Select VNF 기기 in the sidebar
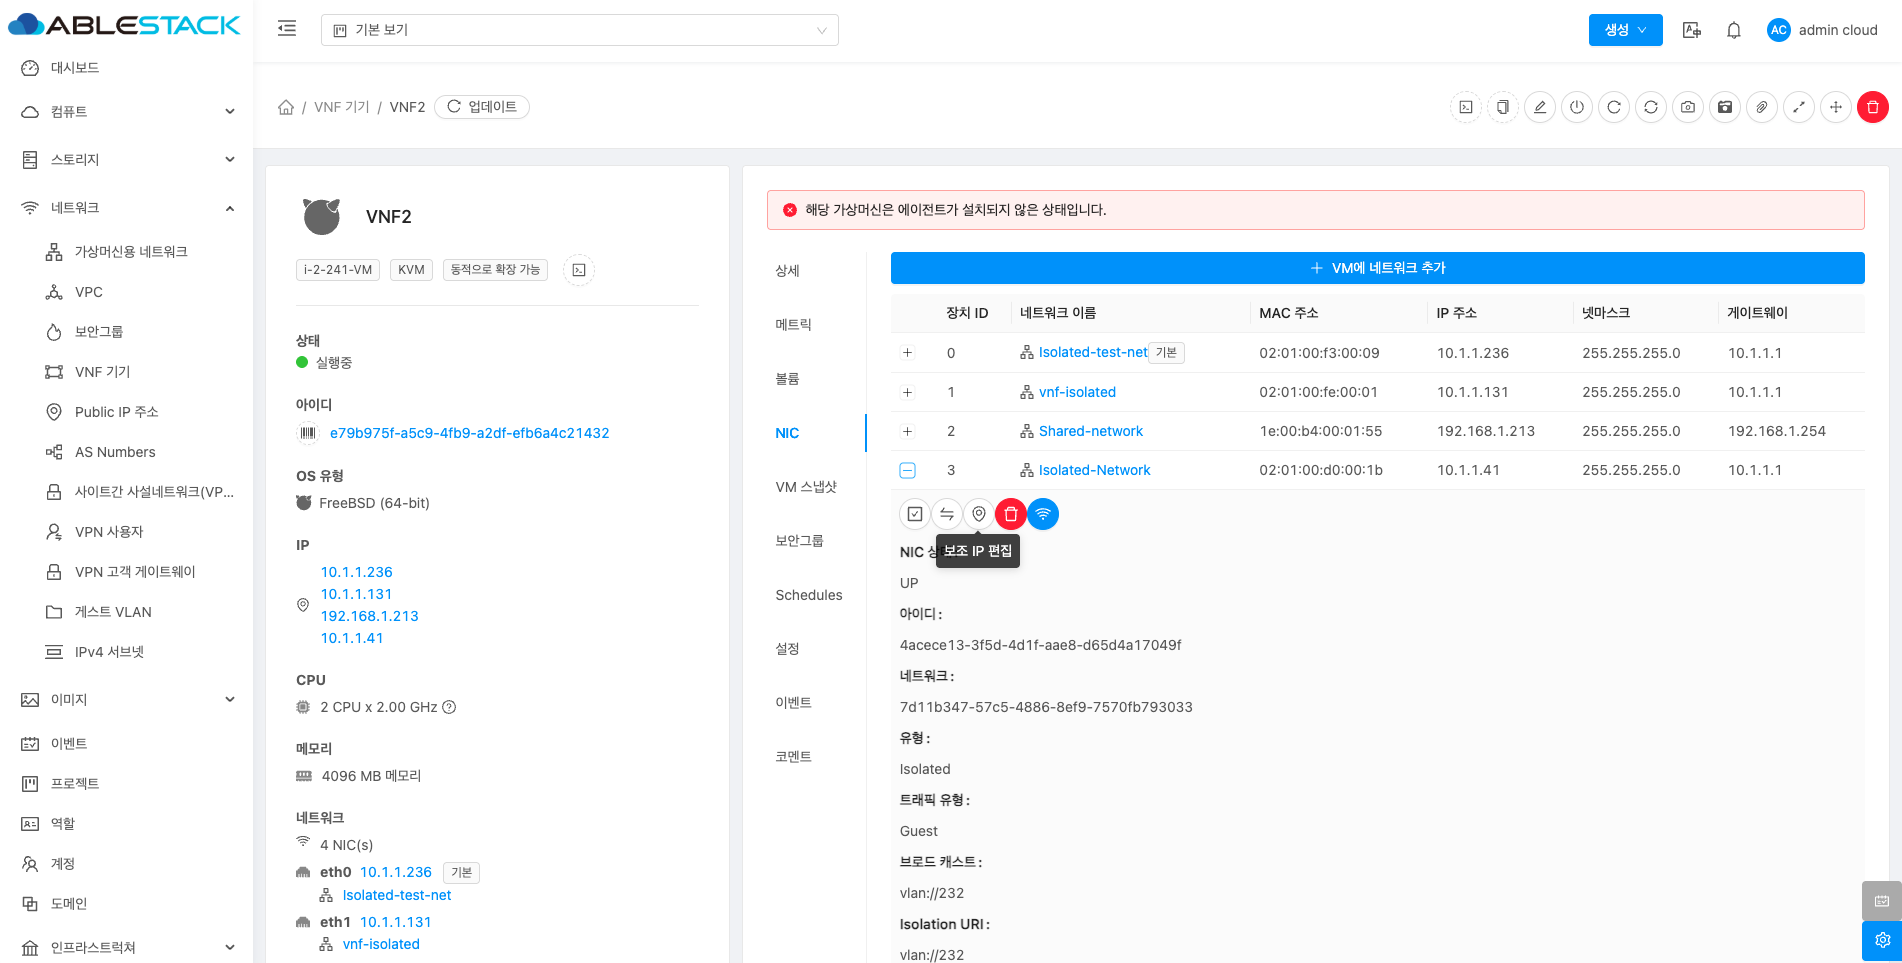Image resolution: width=1902 pixels, height=963 pixels. [x=102, y=372]
